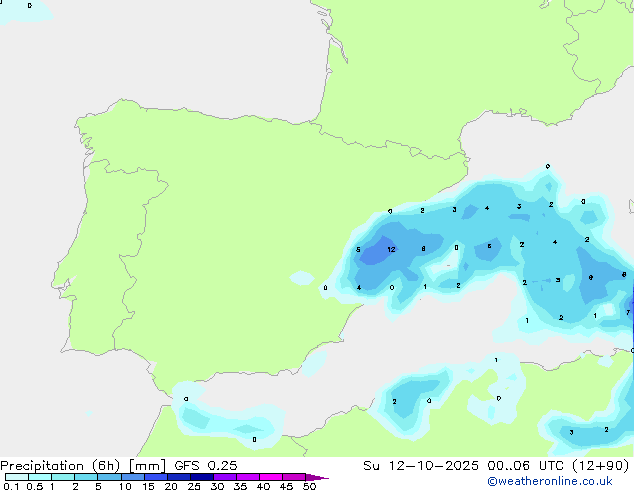The height and width of the screenshot is (490, 634).
Task: Click the '0.1' legend scale label
Action: 11,486
